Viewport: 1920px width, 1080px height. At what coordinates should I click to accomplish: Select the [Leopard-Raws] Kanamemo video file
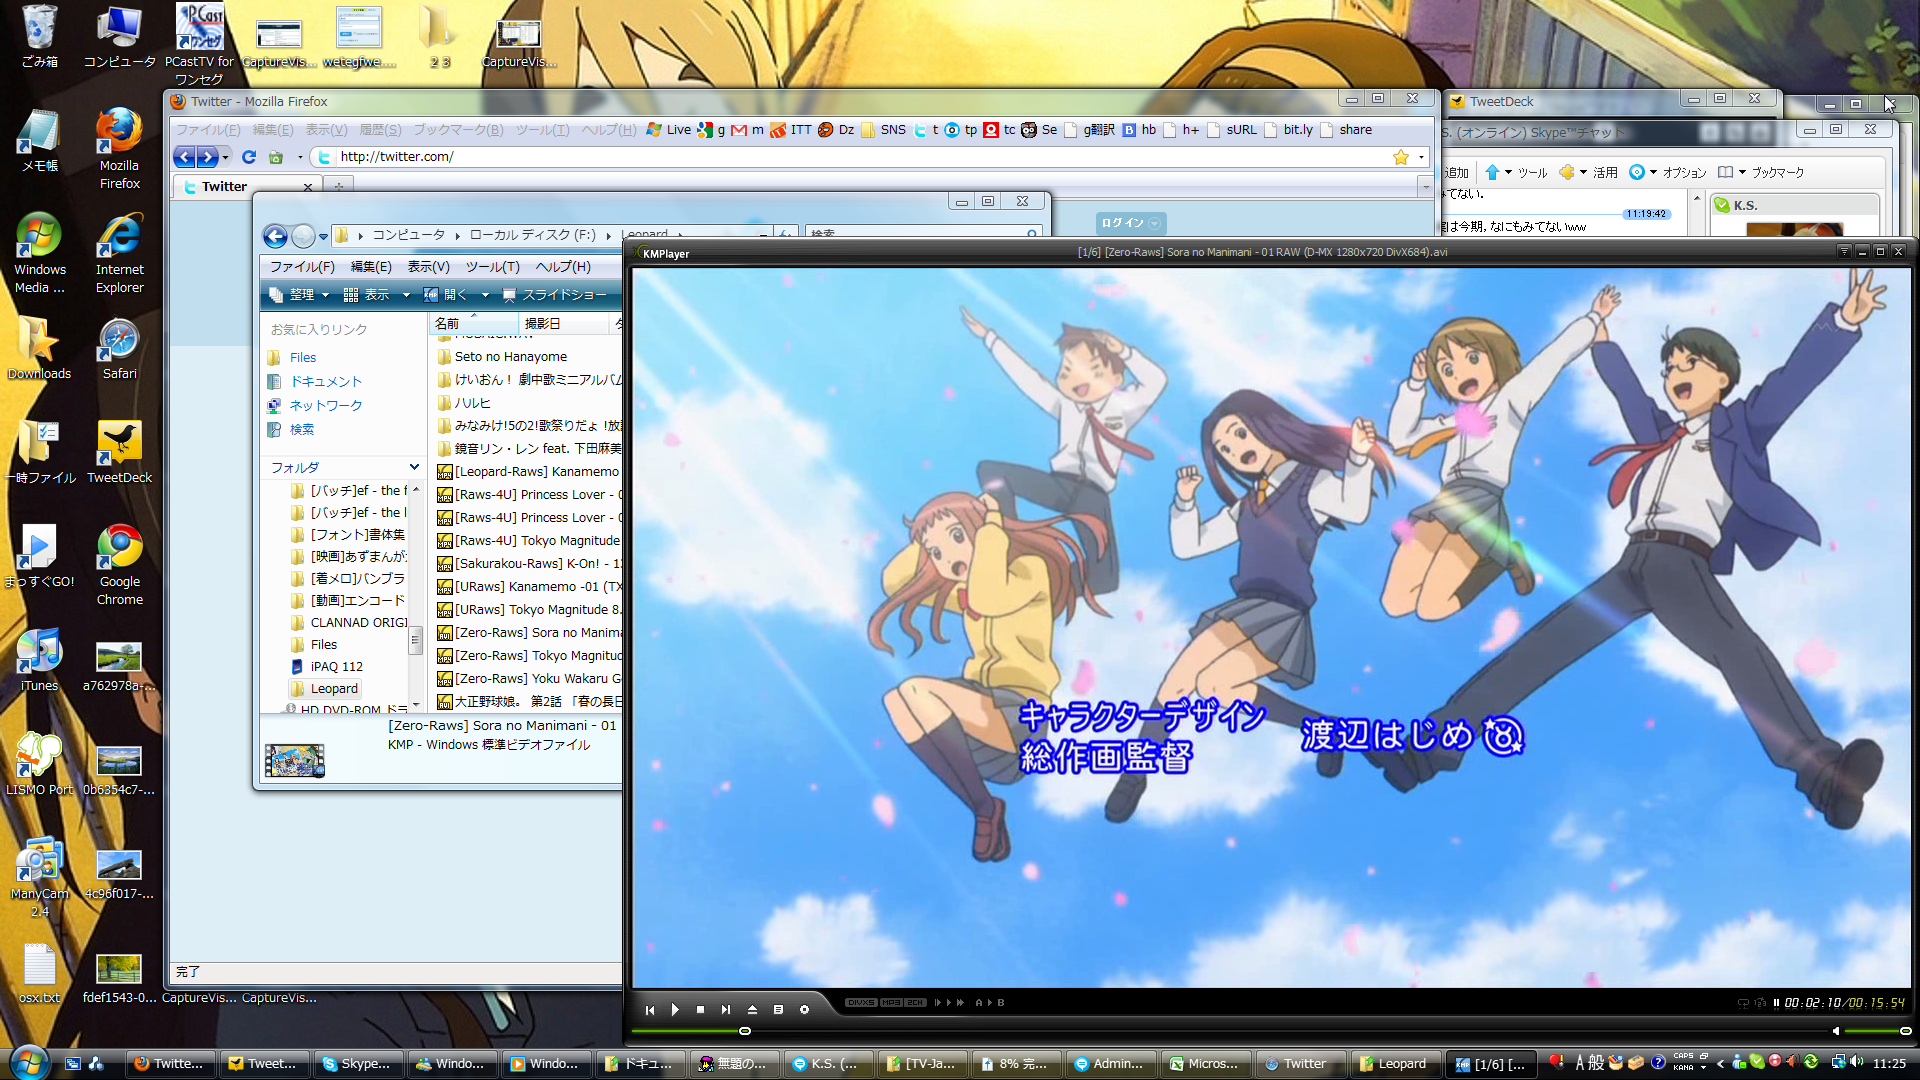(x=529, y=471)
